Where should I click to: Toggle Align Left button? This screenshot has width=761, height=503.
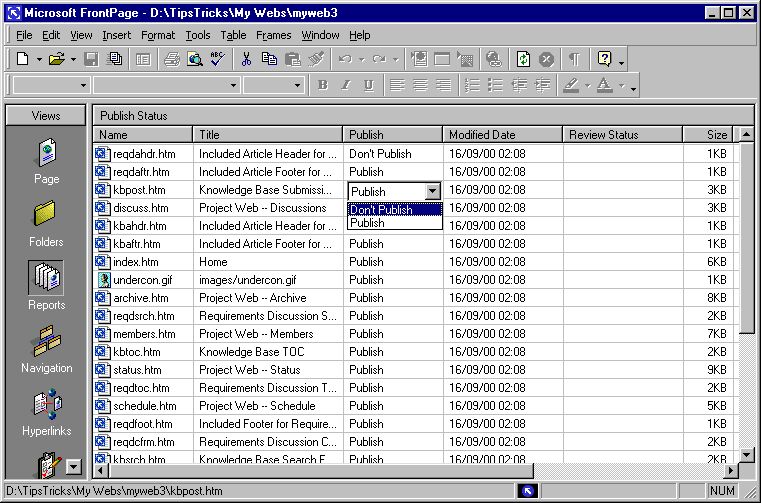tap(397, 85)
